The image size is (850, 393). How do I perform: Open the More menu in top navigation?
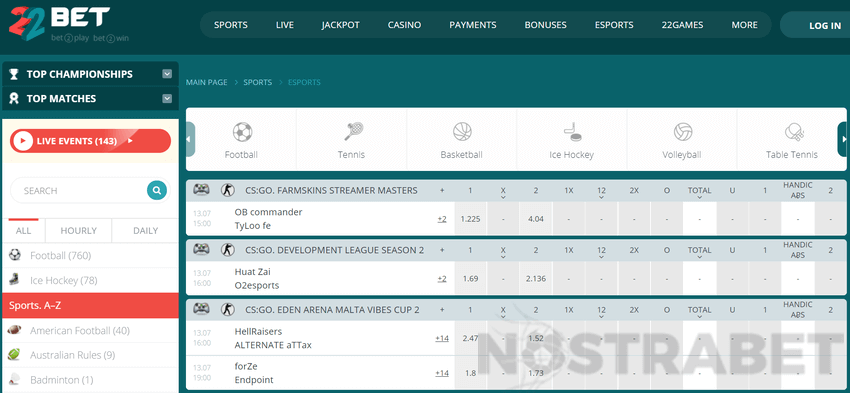[x=744, y=25]
